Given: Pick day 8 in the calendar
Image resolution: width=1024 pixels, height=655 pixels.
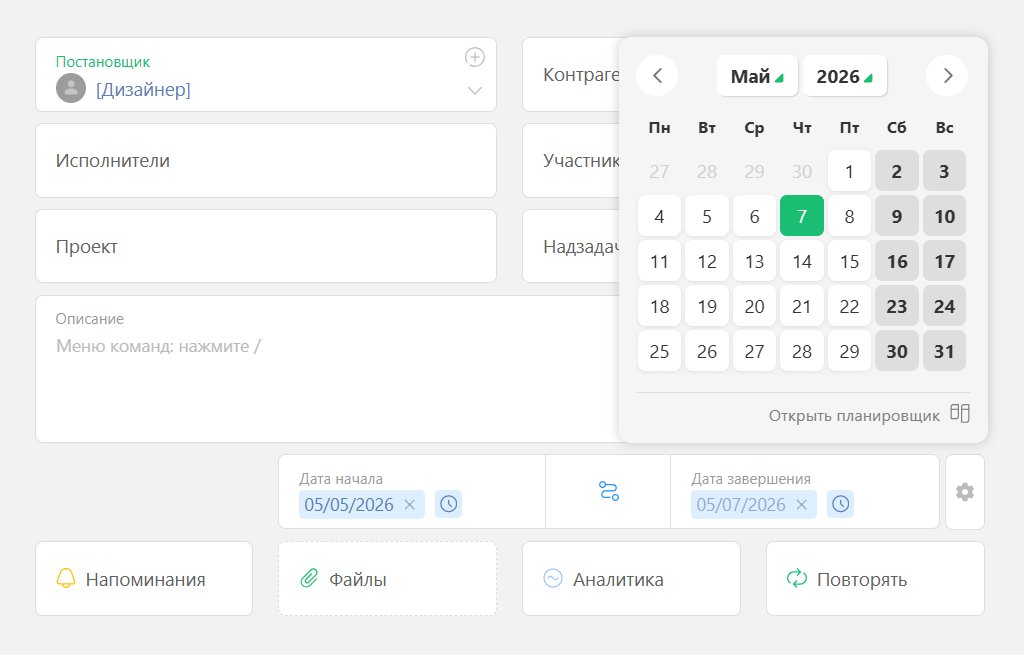Looking at the screenshot, I should (849, 216).
